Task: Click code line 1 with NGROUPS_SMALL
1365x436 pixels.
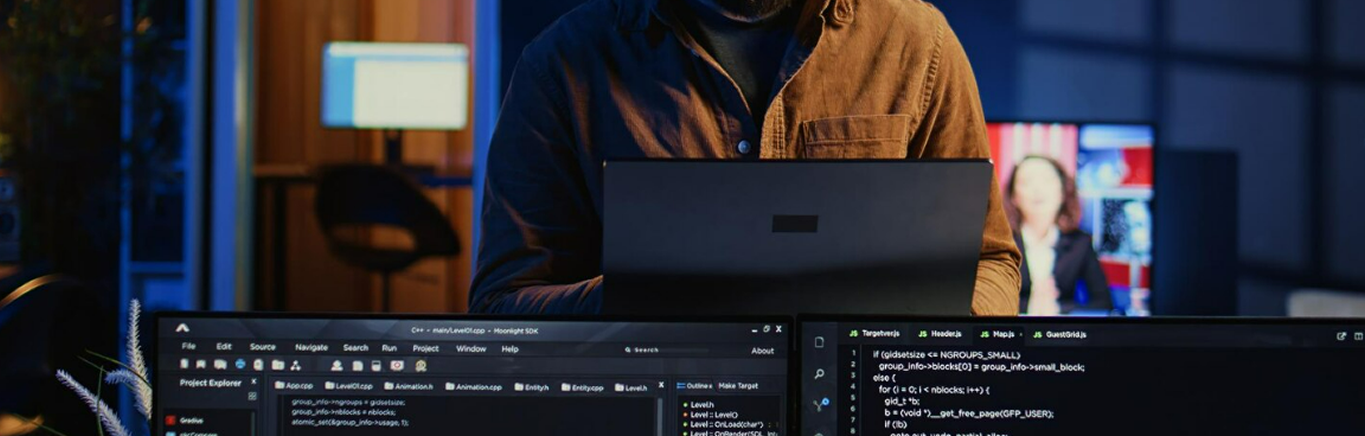Action: point(946,355)
